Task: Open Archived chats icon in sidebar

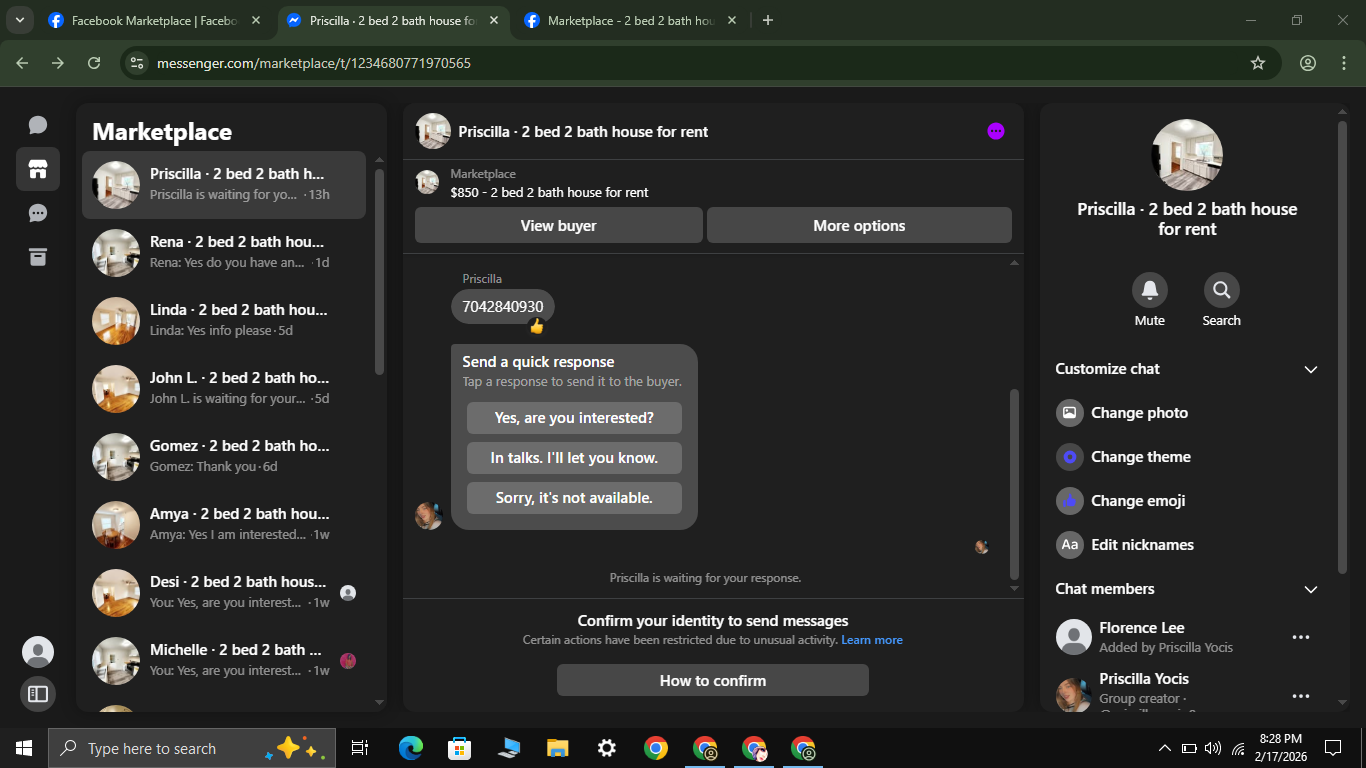Action: pyautogui.click(x=38, y=257)
